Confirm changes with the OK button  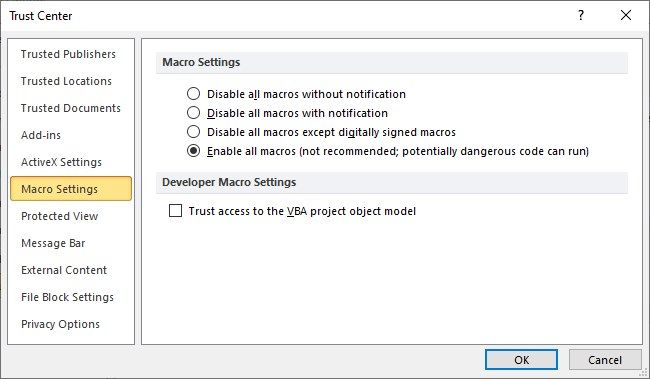pyautogui.click(x=521, y=360)
